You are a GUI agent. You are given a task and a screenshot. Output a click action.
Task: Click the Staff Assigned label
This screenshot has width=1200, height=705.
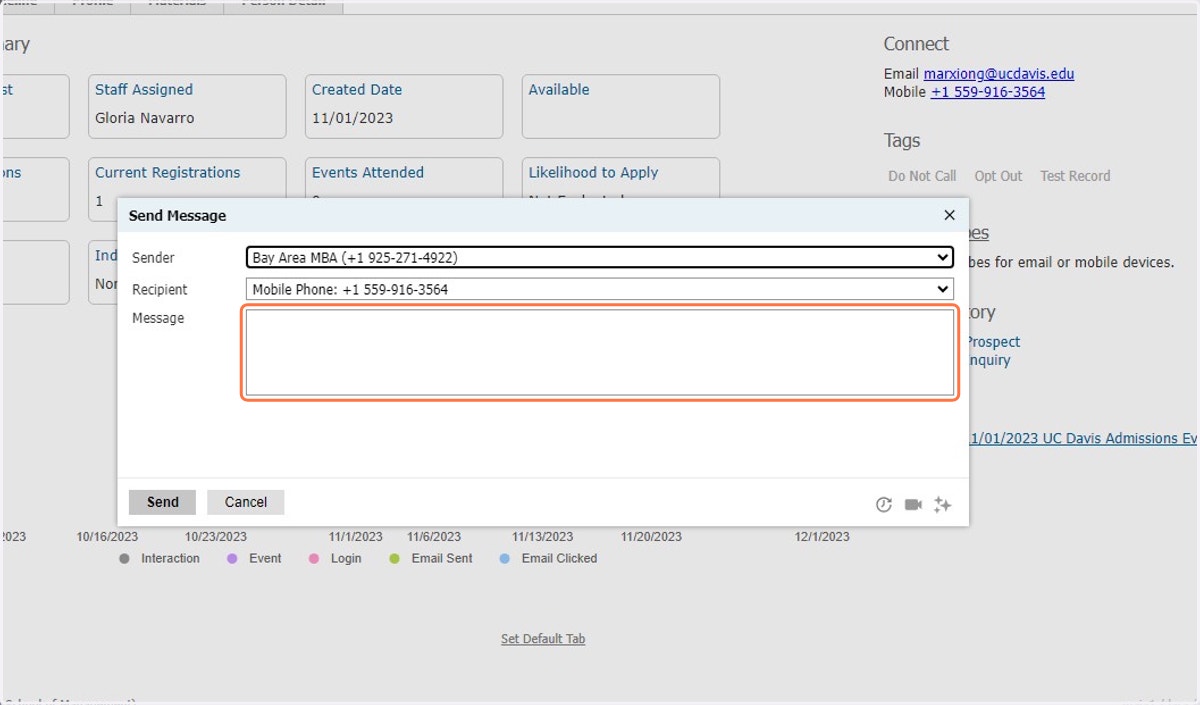coord(144,90)
